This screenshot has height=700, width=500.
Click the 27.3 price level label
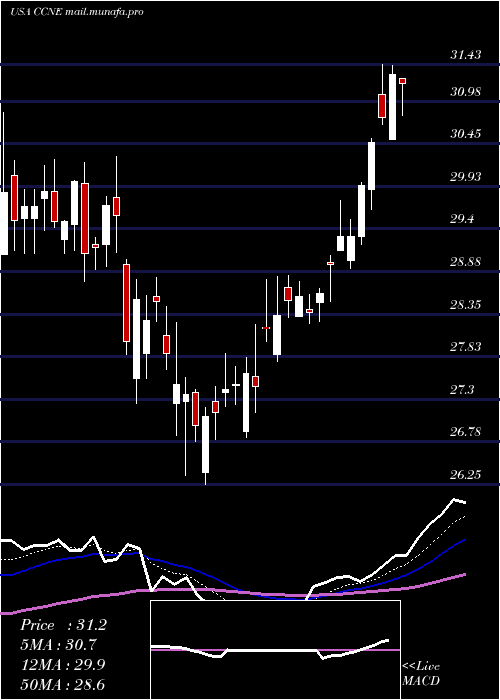click(462, 390)
